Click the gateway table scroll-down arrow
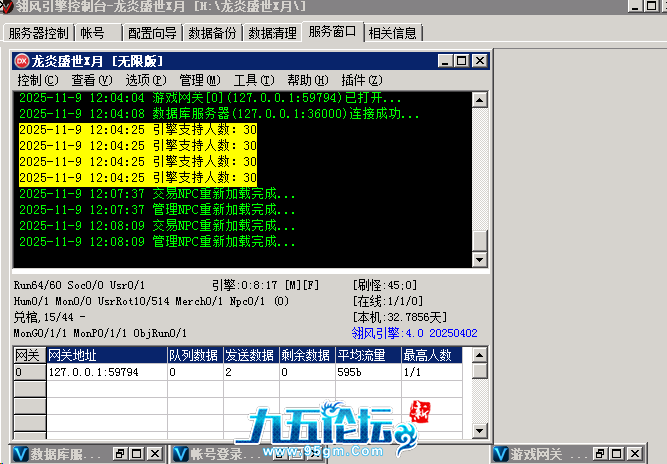 pyautogui.click(x=479, y=431)
